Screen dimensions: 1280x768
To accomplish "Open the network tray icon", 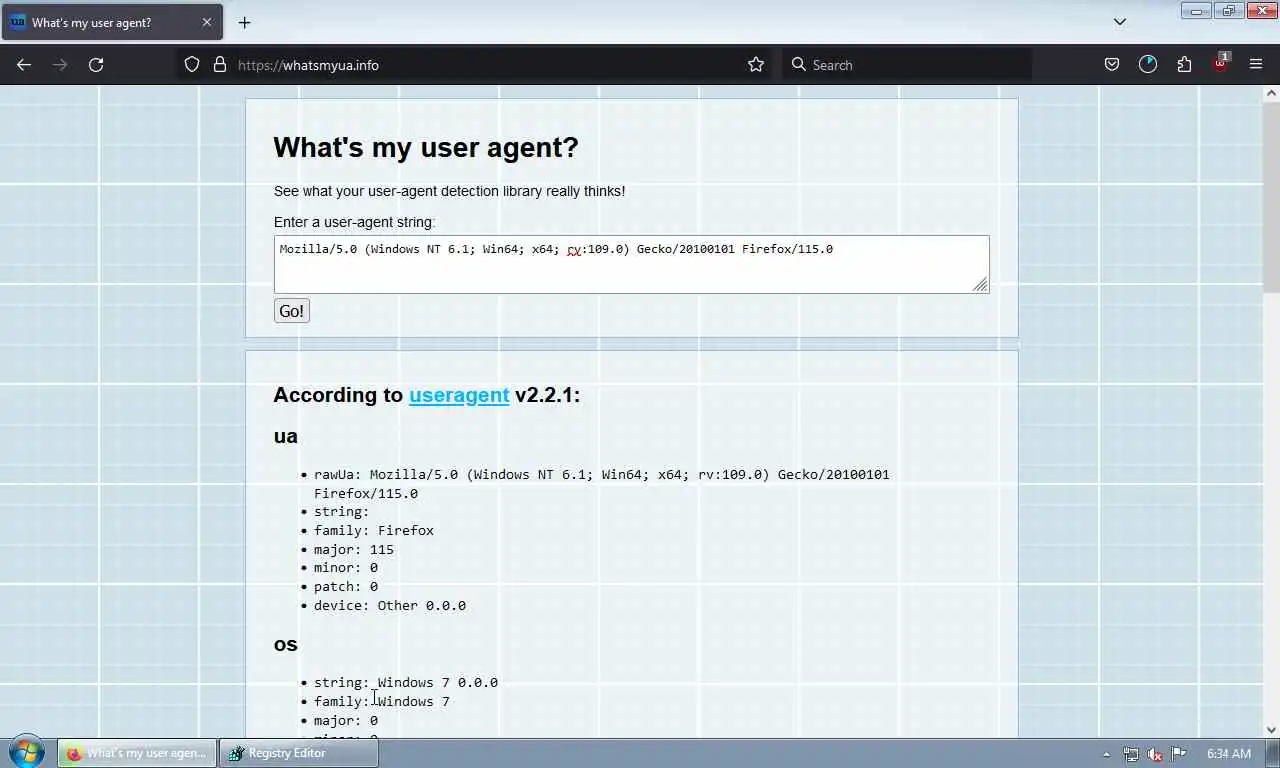I will [x=1131, y=754].
